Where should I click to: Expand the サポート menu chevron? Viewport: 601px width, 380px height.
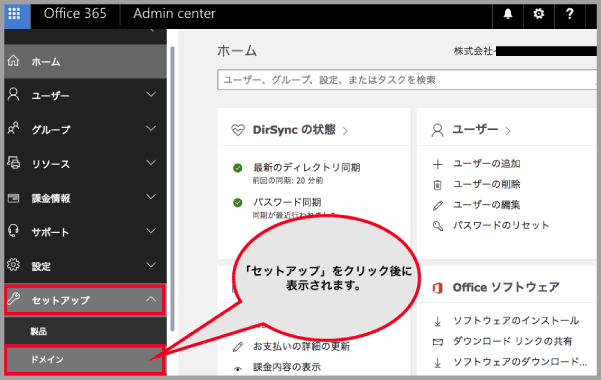coord(151,231)
